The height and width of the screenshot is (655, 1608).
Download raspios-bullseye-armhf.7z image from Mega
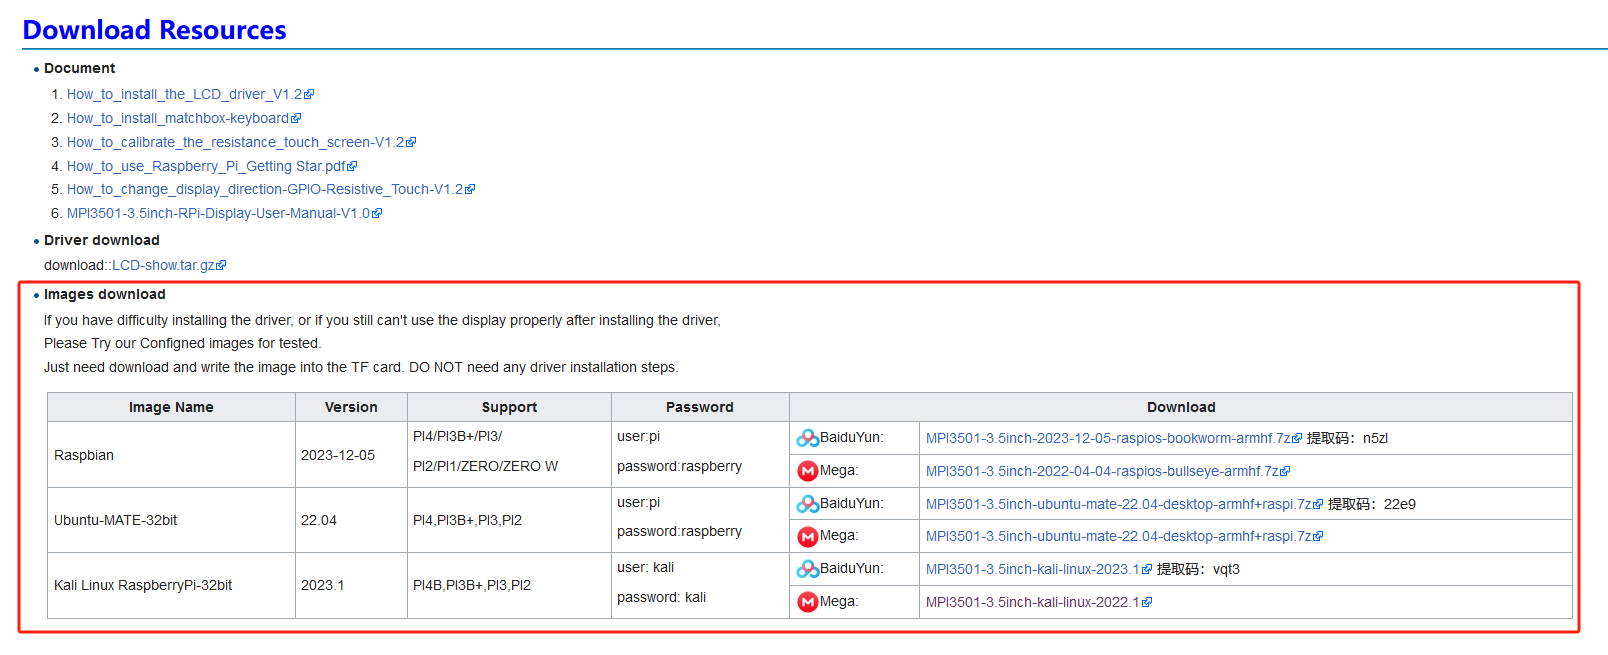1102,471
